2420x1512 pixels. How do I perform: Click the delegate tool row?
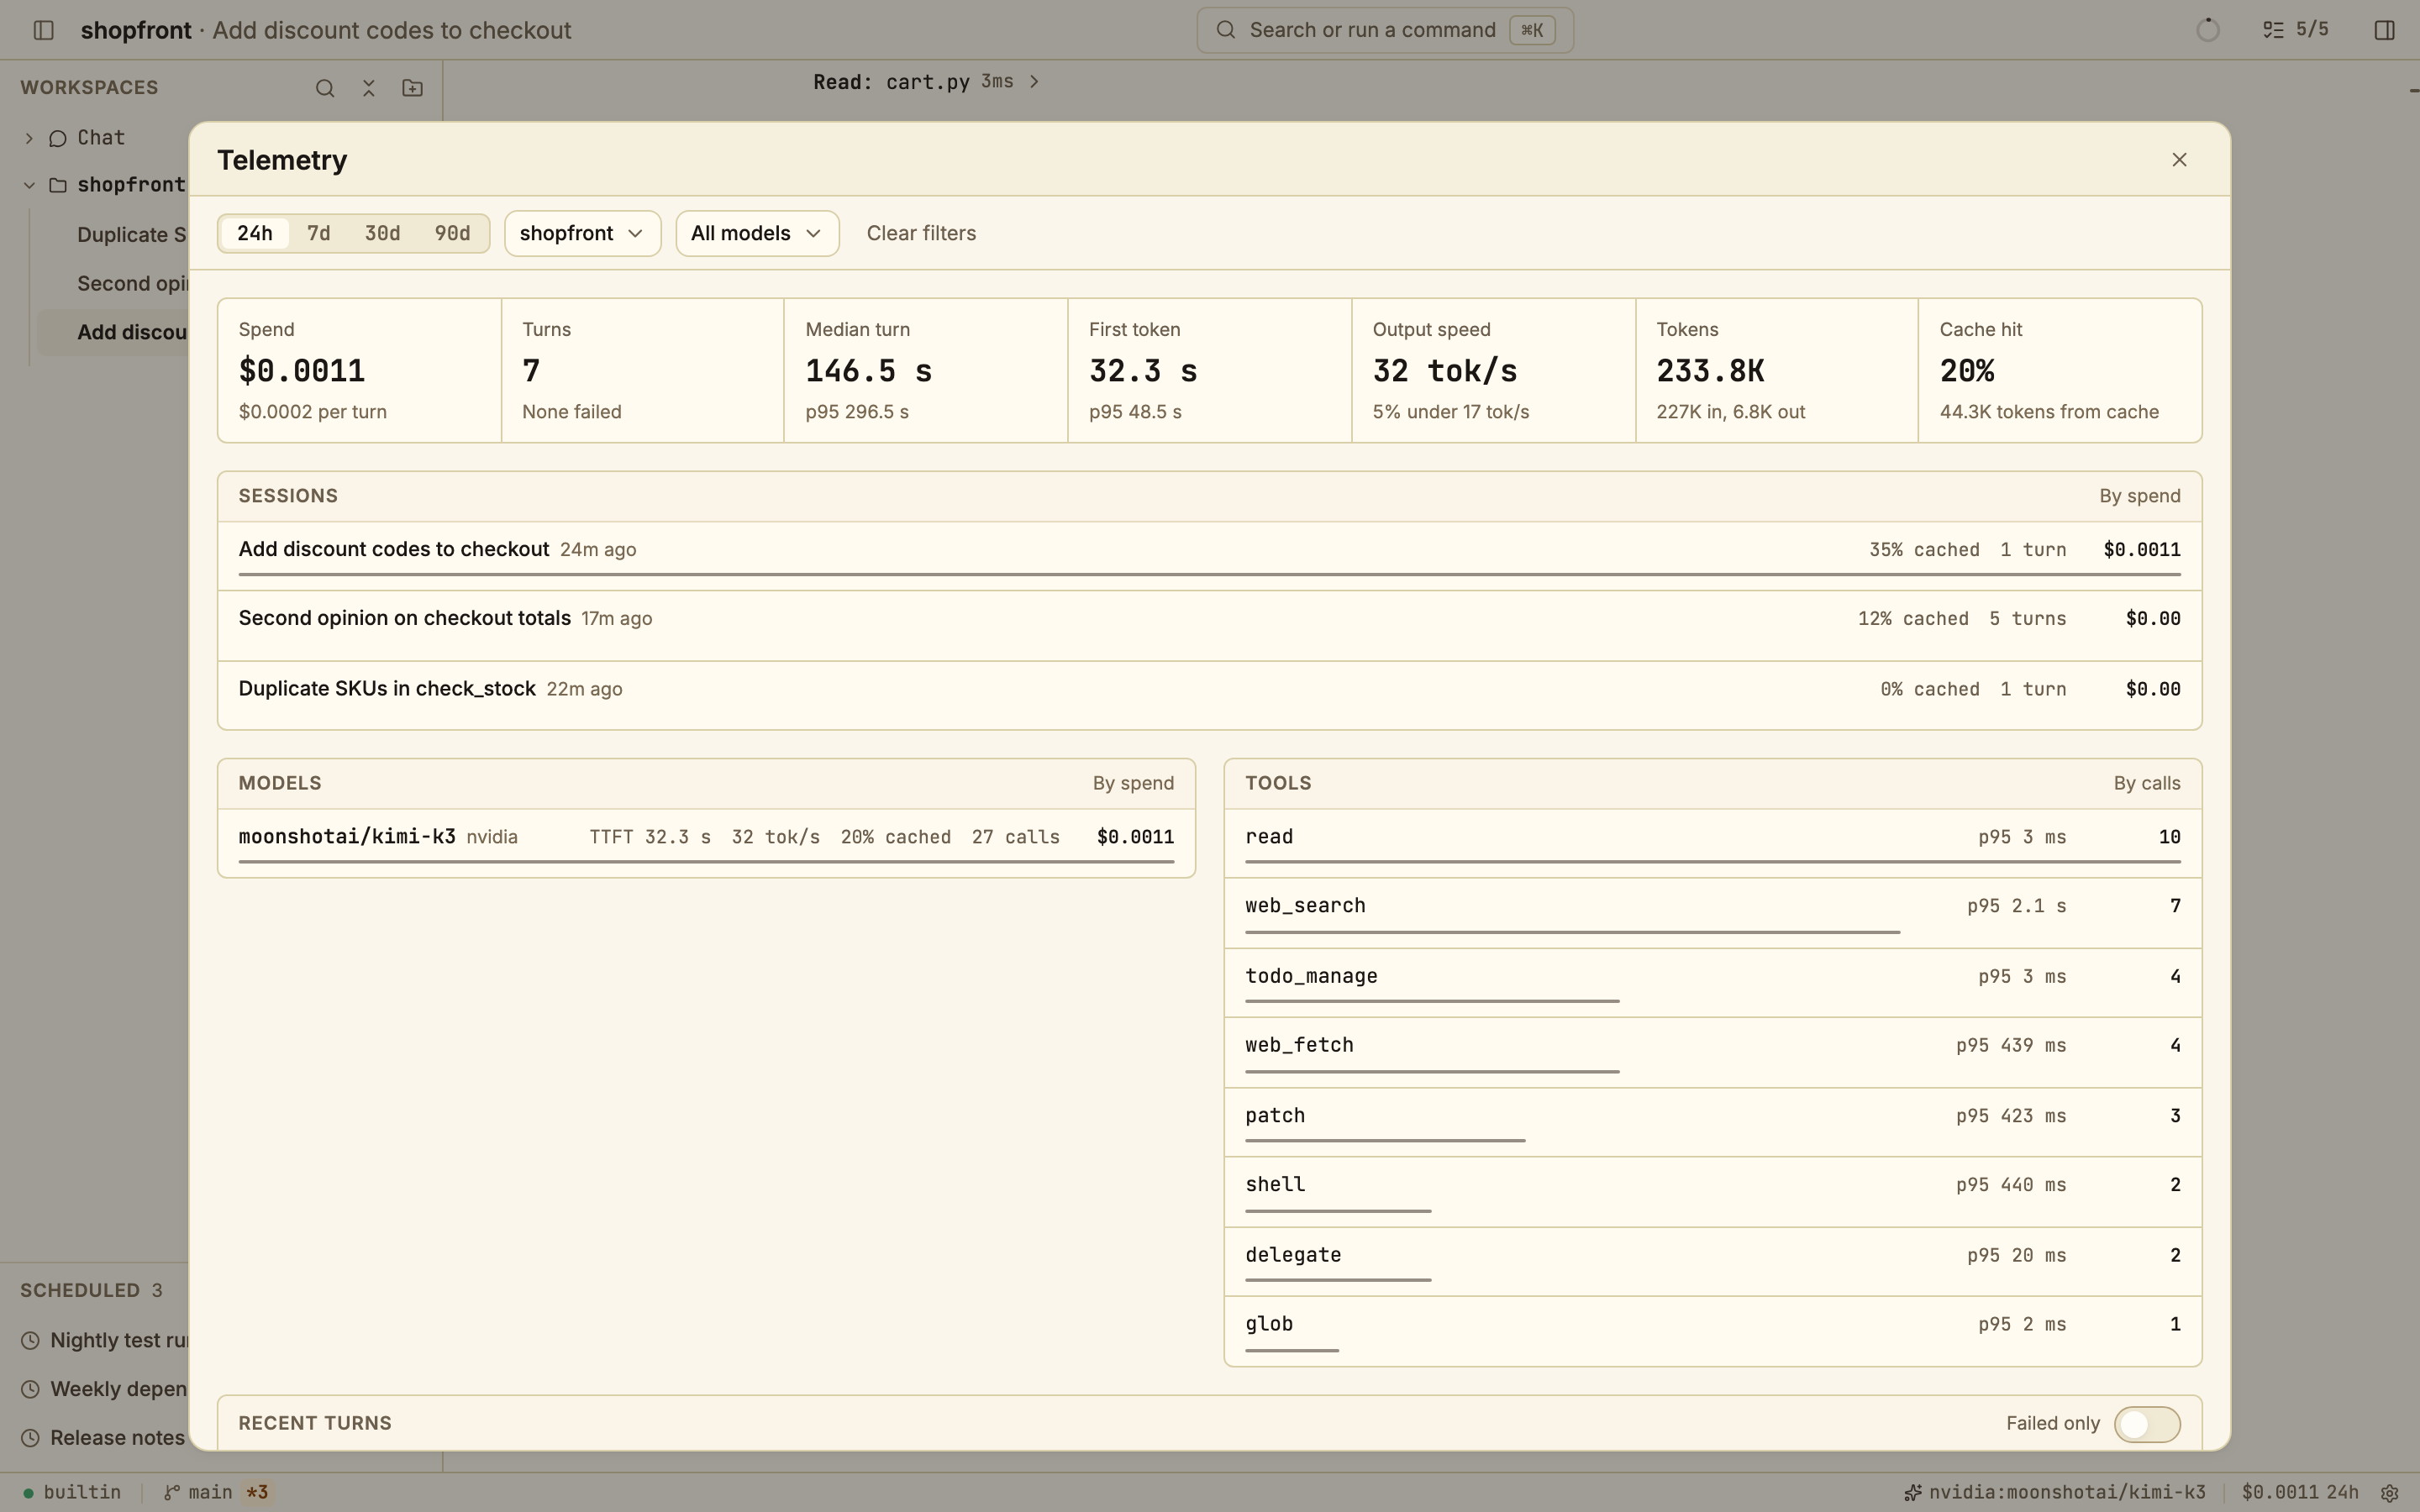pos(1712,1262)
